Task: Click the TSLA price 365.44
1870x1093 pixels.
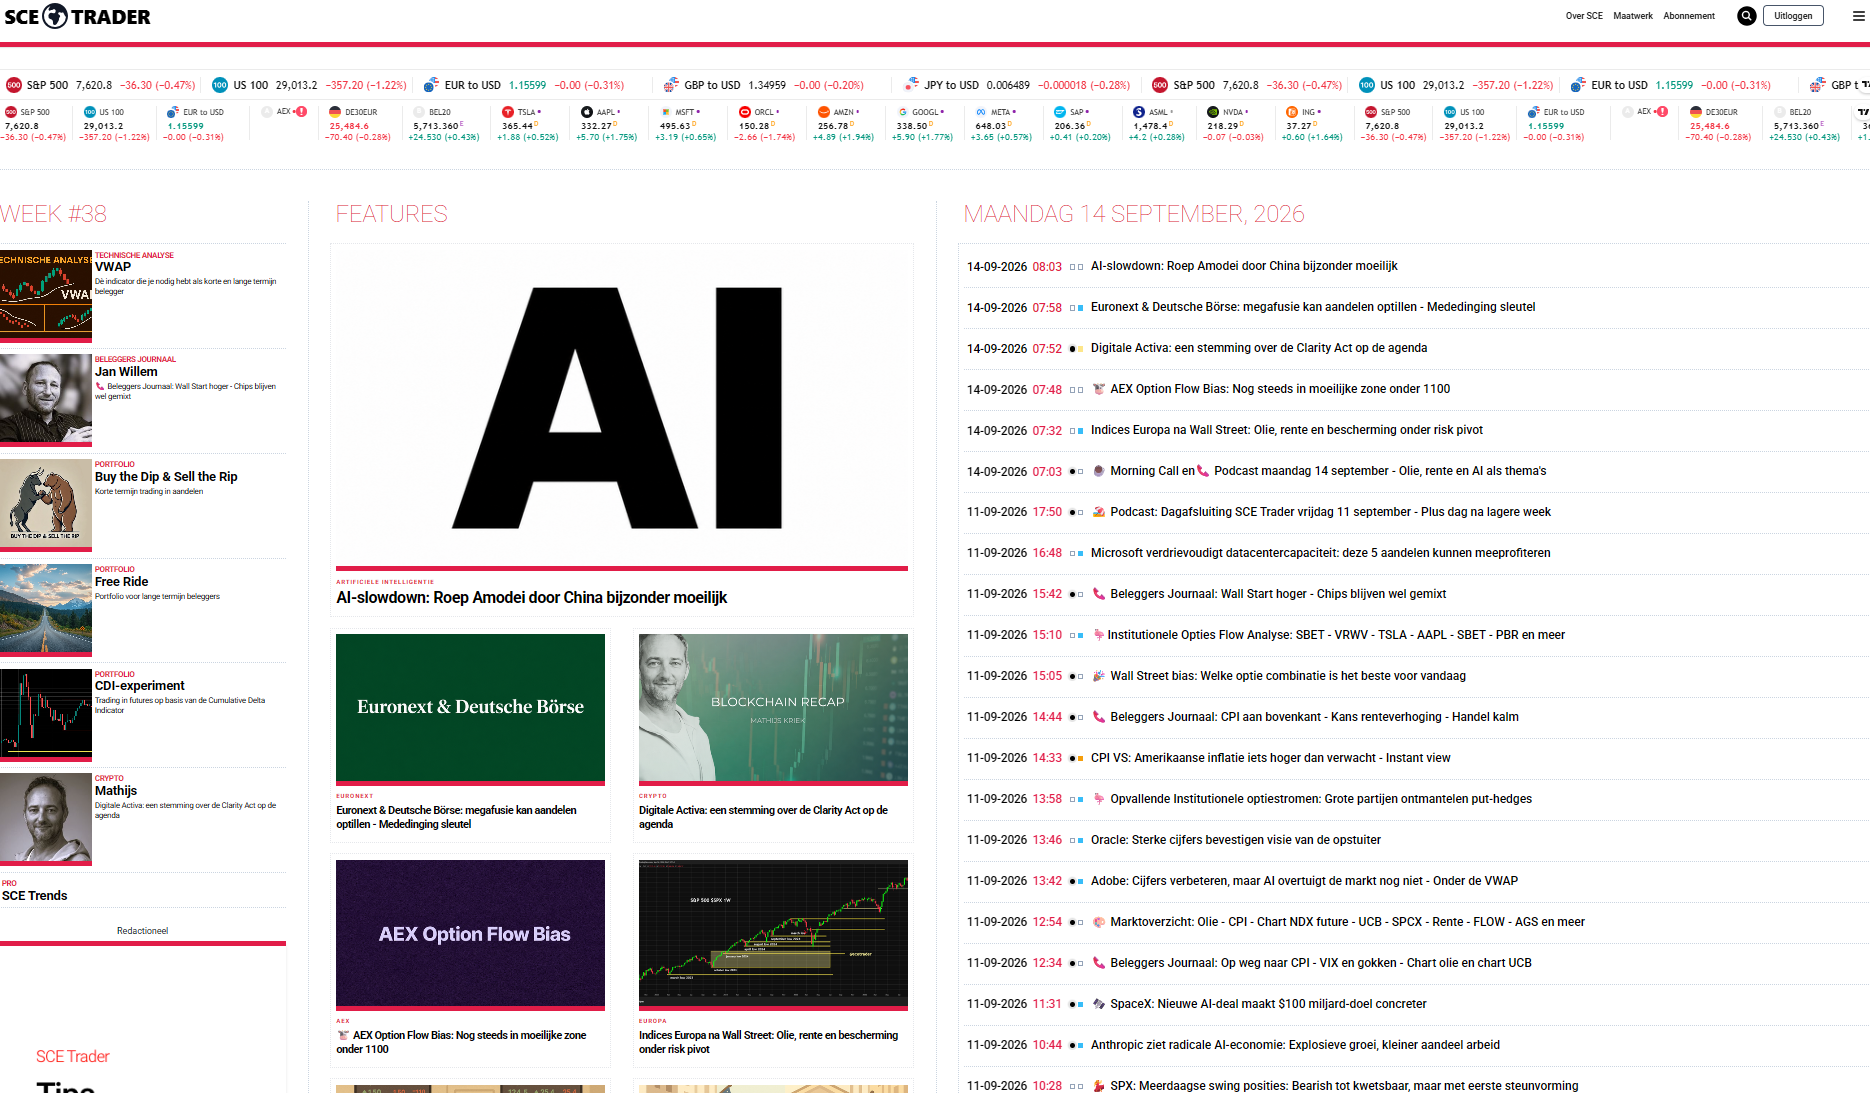Action: tap(518, 126)
